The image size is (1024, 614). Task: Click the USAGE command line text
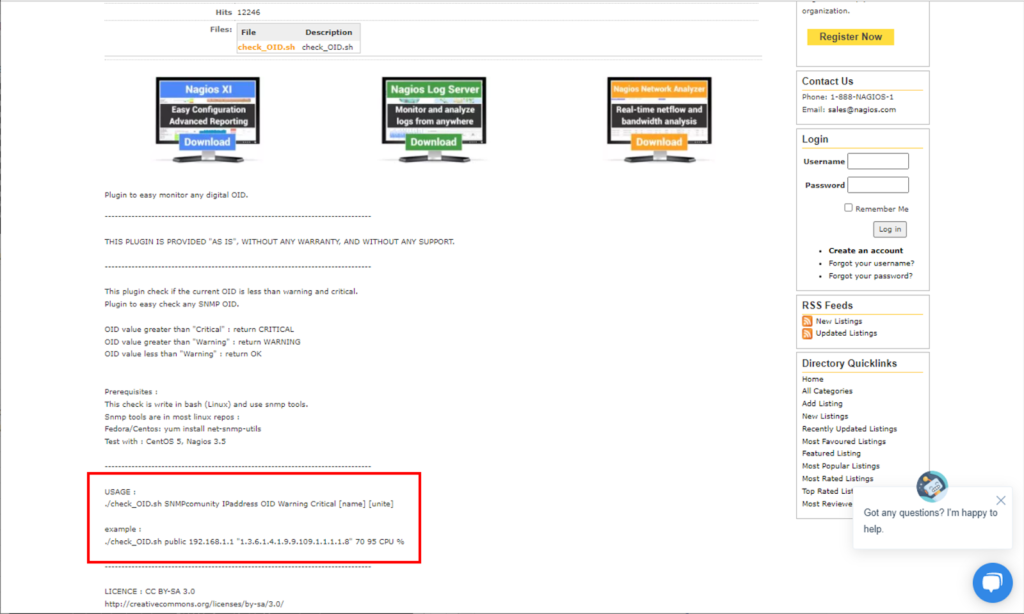coord(249,504)
